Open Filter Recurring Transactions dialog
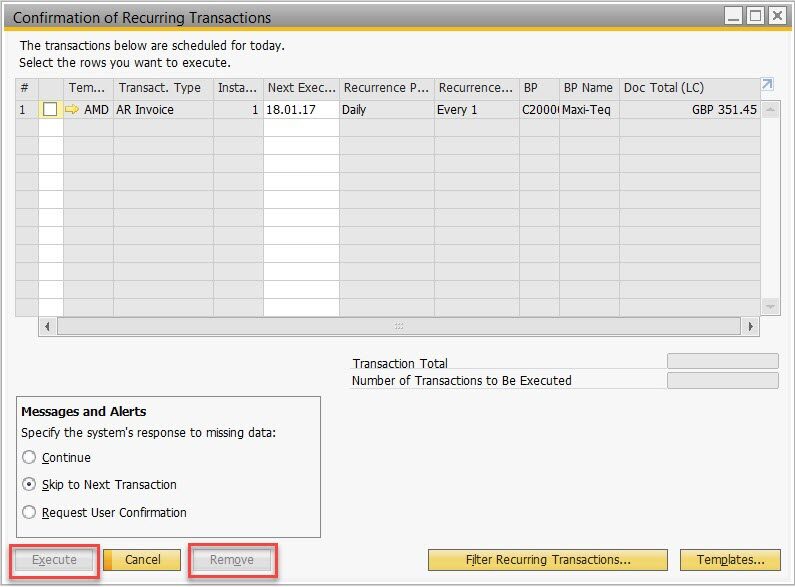This screenshot has width=795, height=587. pyautogui.click(x=547, y=560)
